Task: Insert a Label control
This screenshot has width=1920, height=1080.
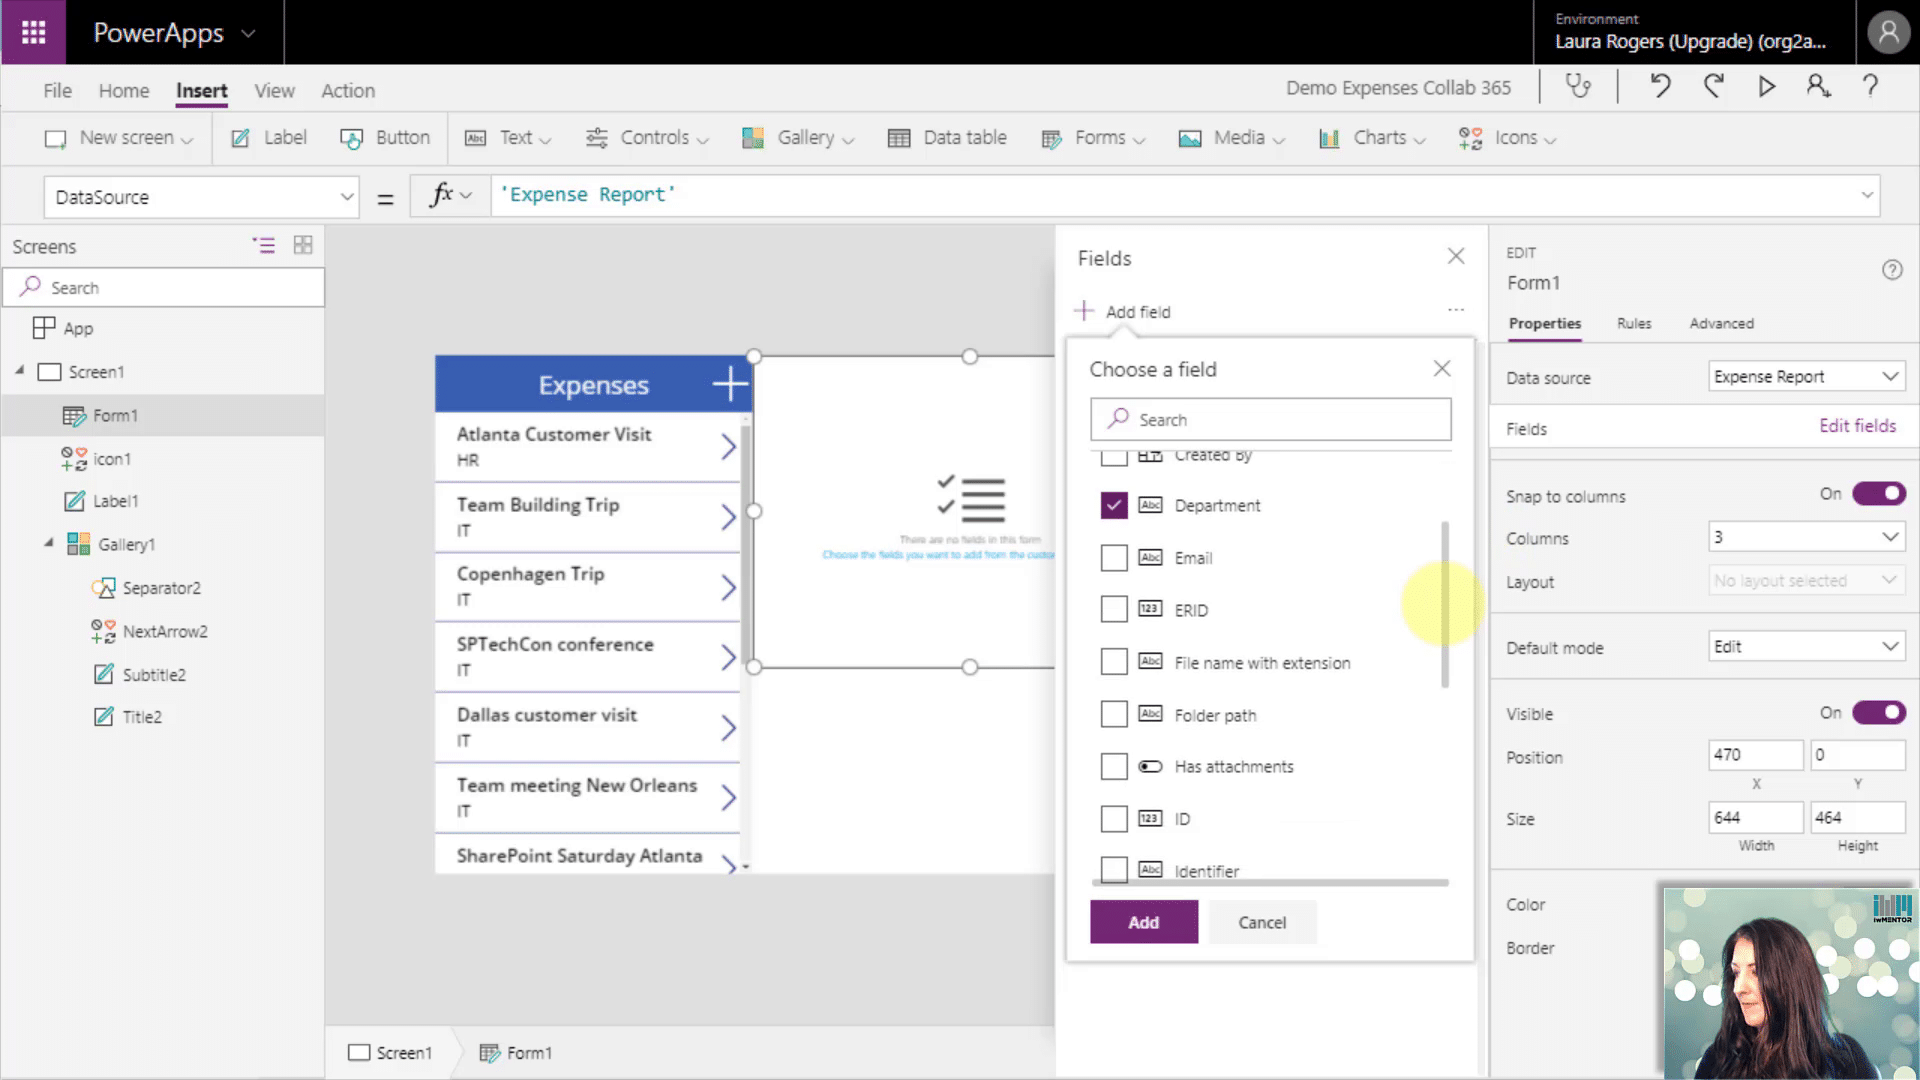Action: pyautogui.click(x=269, y=138)
